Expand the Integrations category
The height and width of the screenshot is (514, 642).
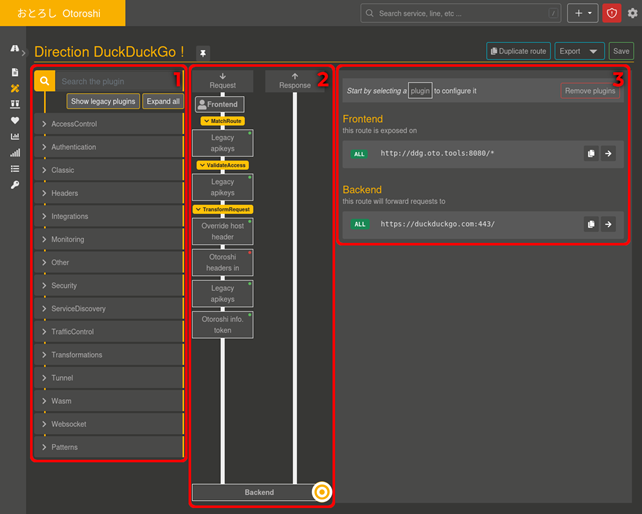[x=109, y=216]
